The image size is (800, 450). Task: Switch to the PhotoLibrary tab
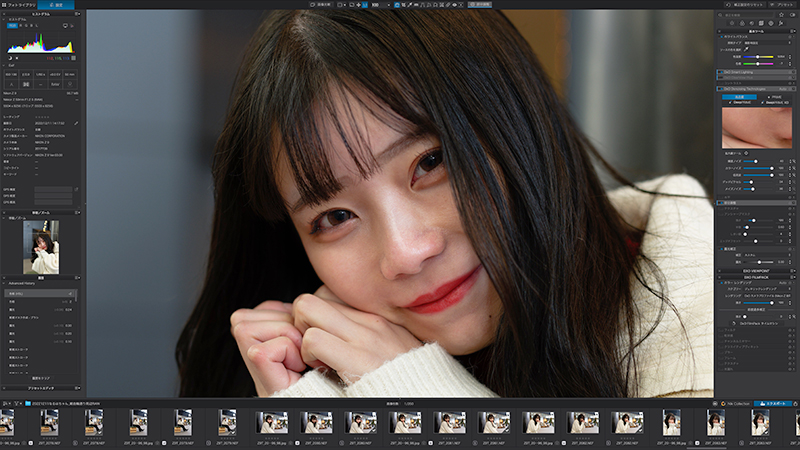tap(18, 5)
